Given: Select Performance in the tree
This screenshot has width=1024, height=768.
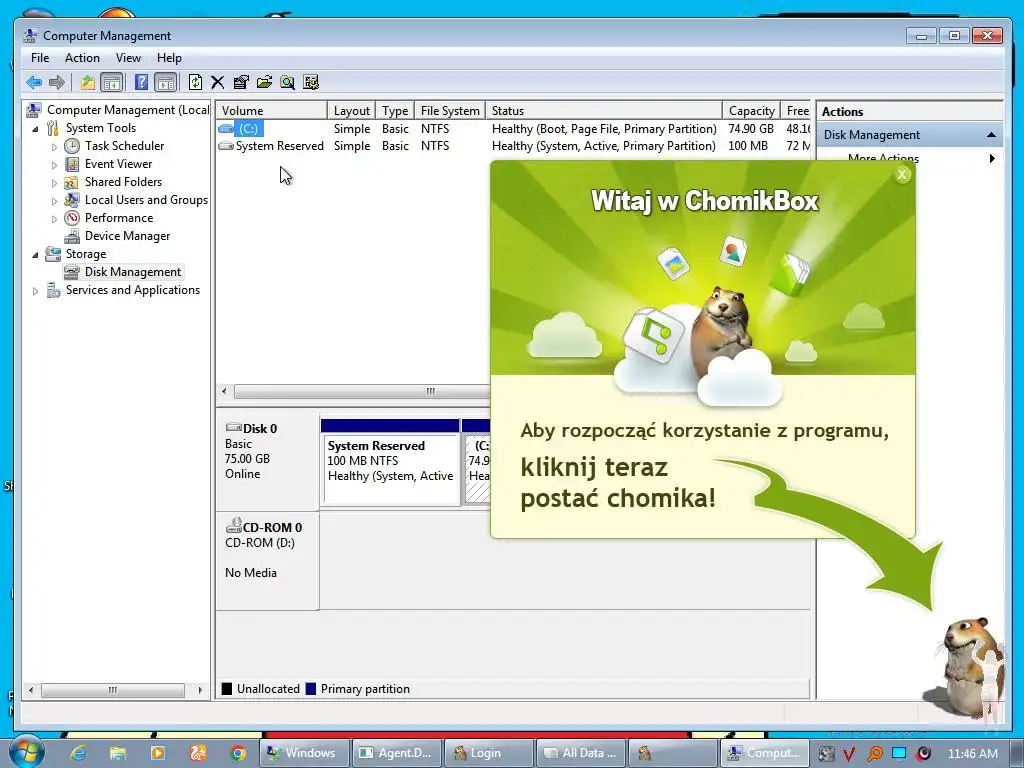Looking at the screenshot, I should (x=119, y=217).
